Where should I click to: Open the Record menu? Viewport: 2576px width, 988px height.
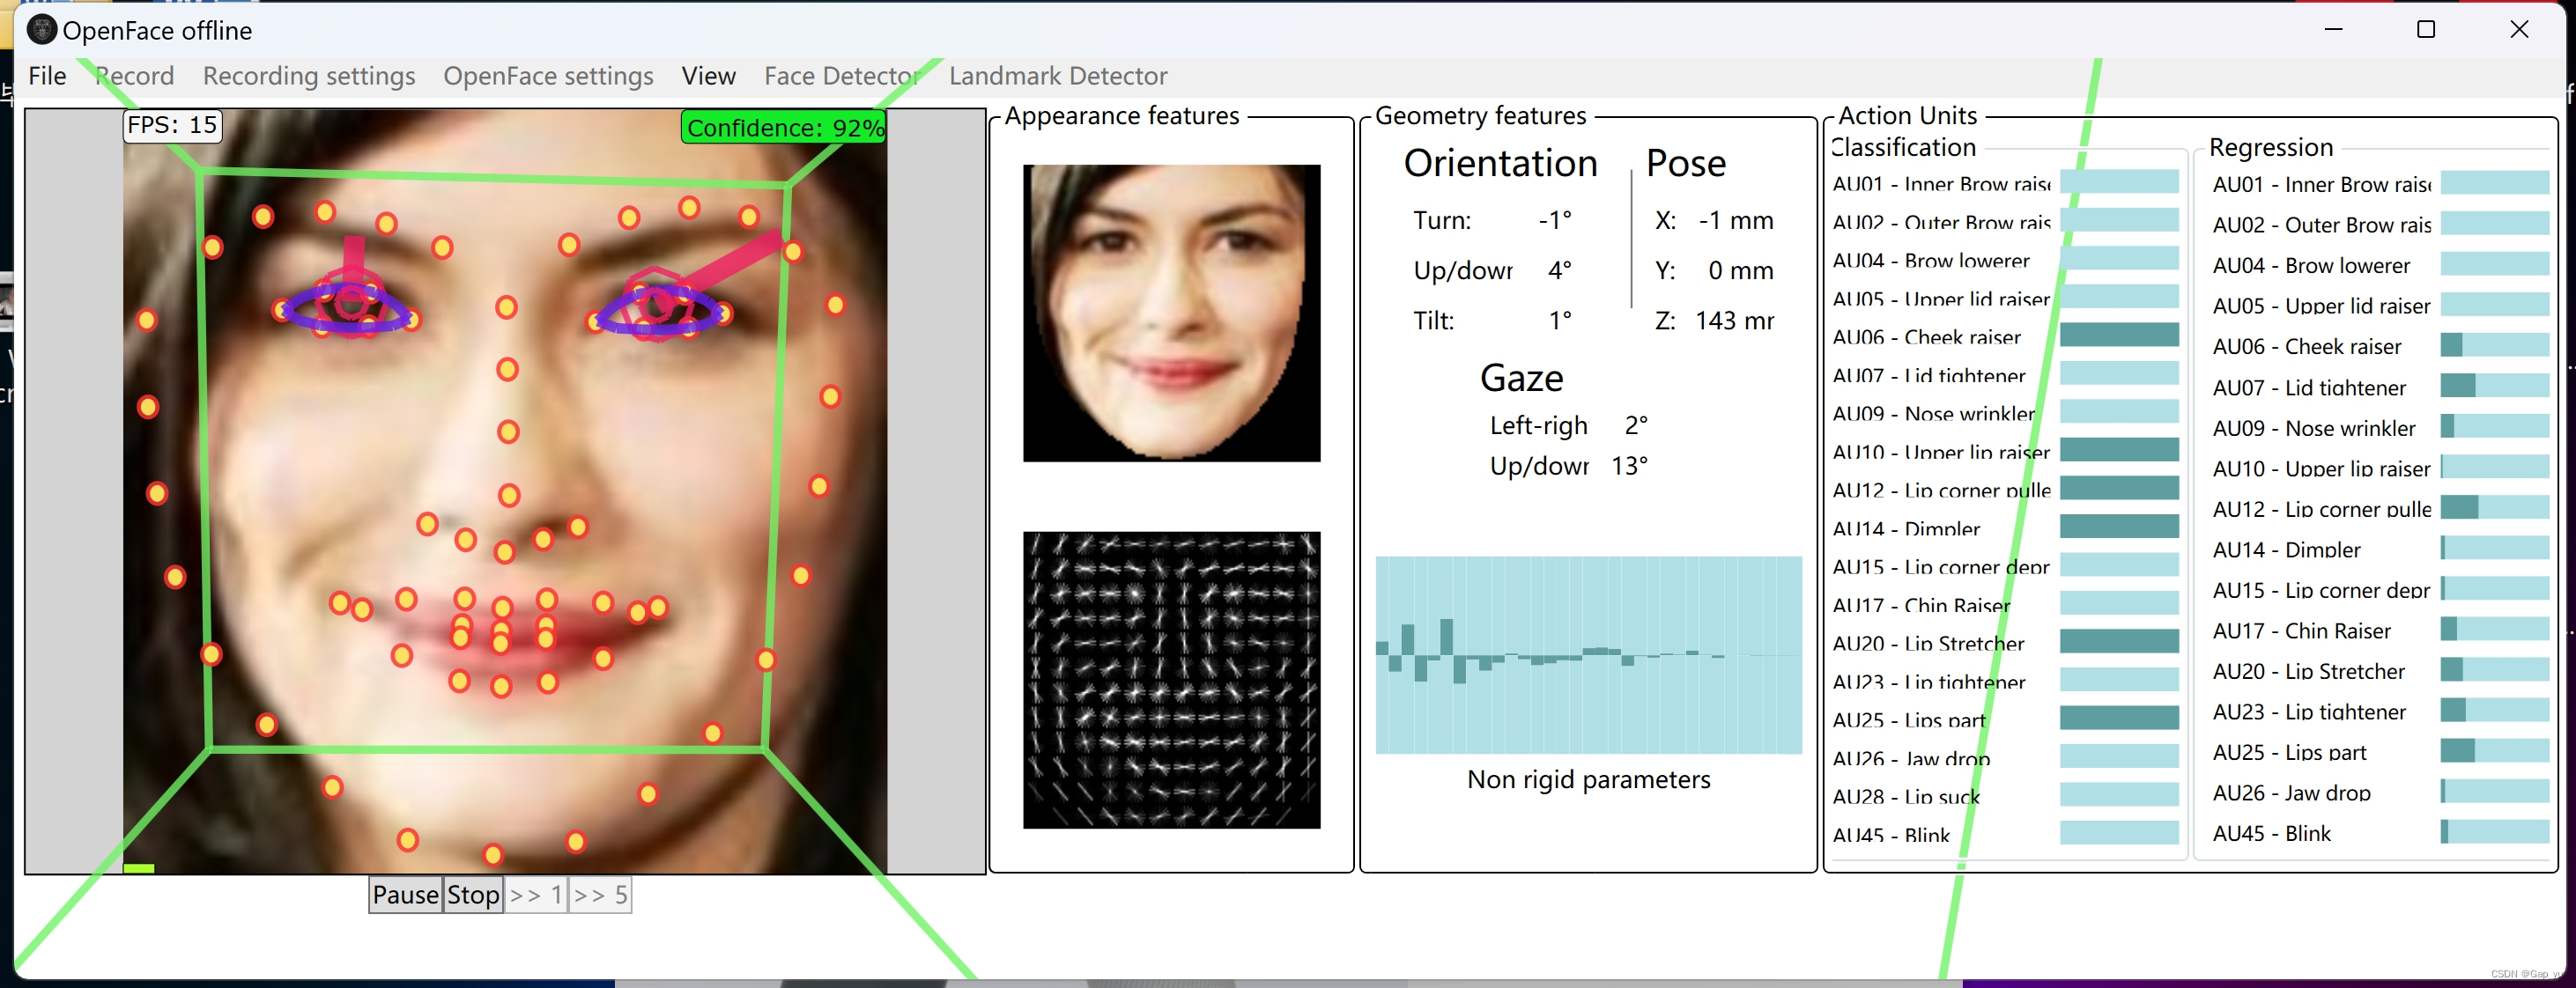point(135,76)
